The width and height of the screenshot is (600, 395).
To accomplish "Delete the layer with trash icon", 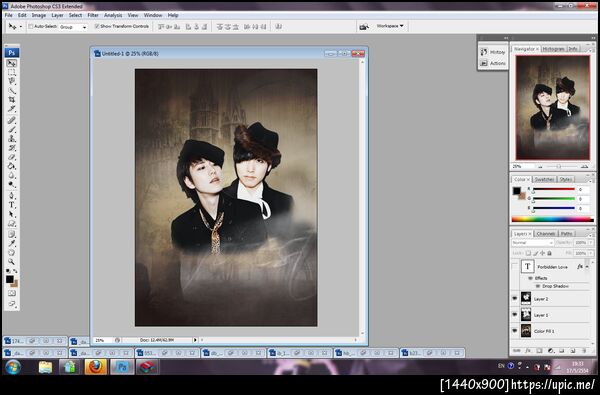I will [x=584, y=351].
